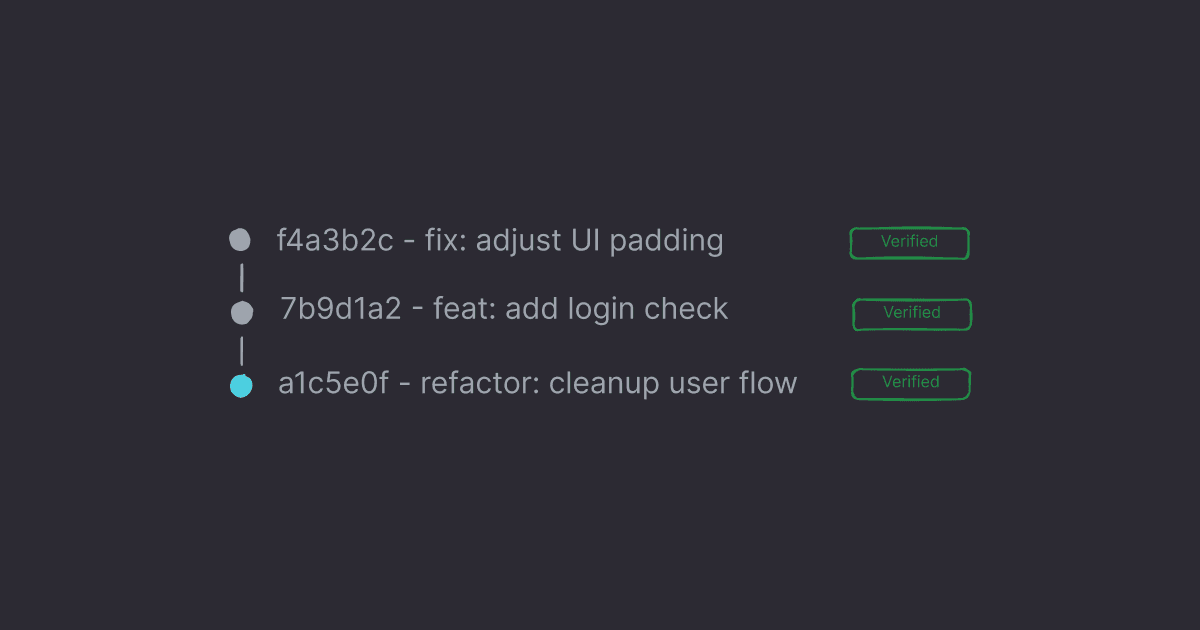
Task: Click the "feat:" prefix in the second commit
Action: pos(465,310)
